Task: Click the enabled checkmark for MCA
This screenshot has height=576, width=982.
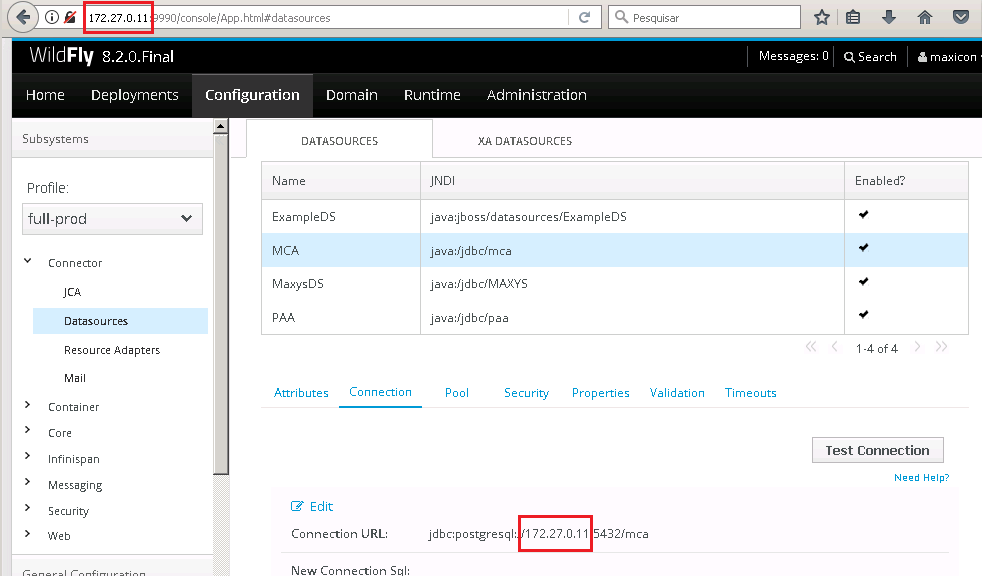Action: (x=864, y=247)
